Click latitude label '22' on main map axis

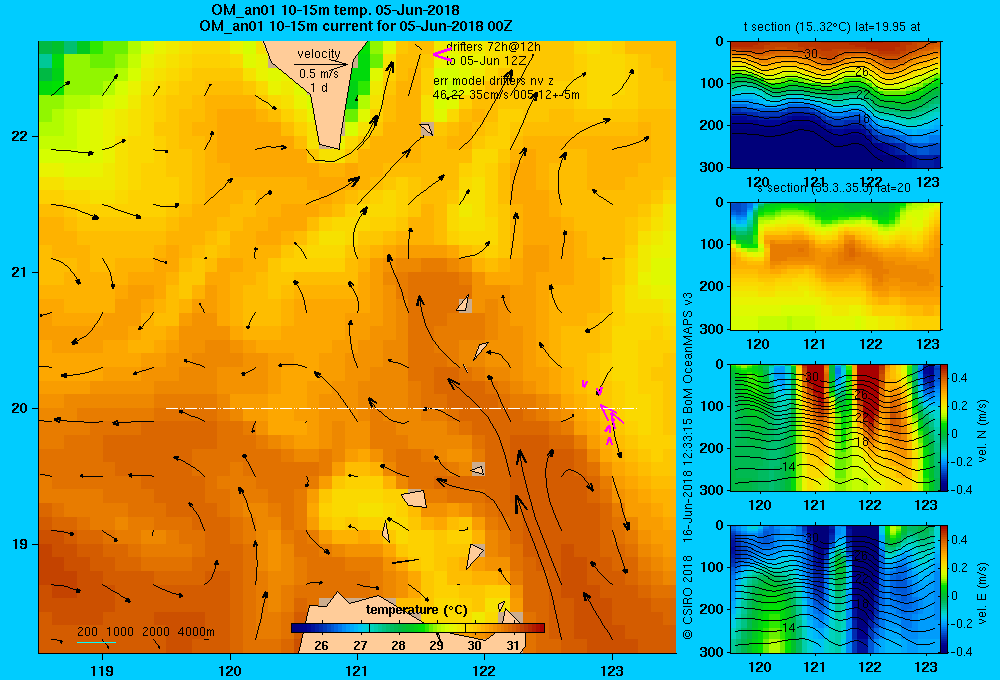(20, 137)
